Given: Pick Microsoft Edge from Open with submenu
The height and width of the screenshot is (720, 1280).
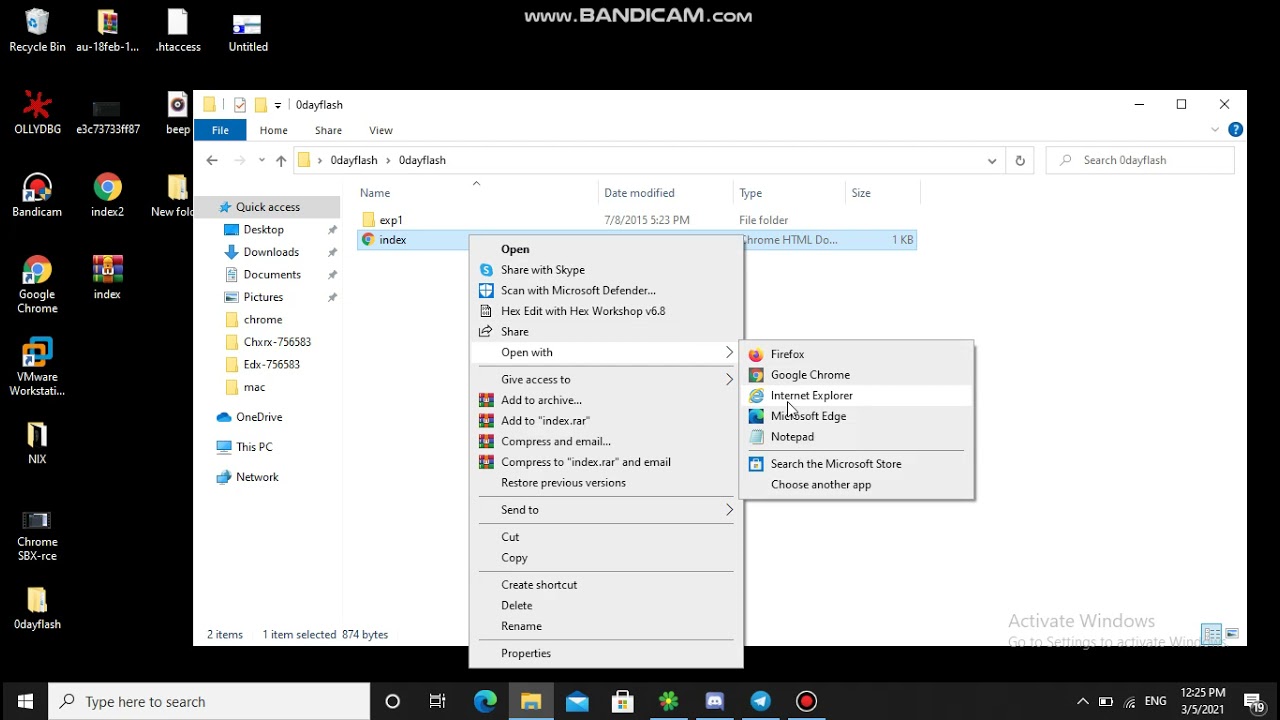Looking at the screenshot, I should pos(856,416).
